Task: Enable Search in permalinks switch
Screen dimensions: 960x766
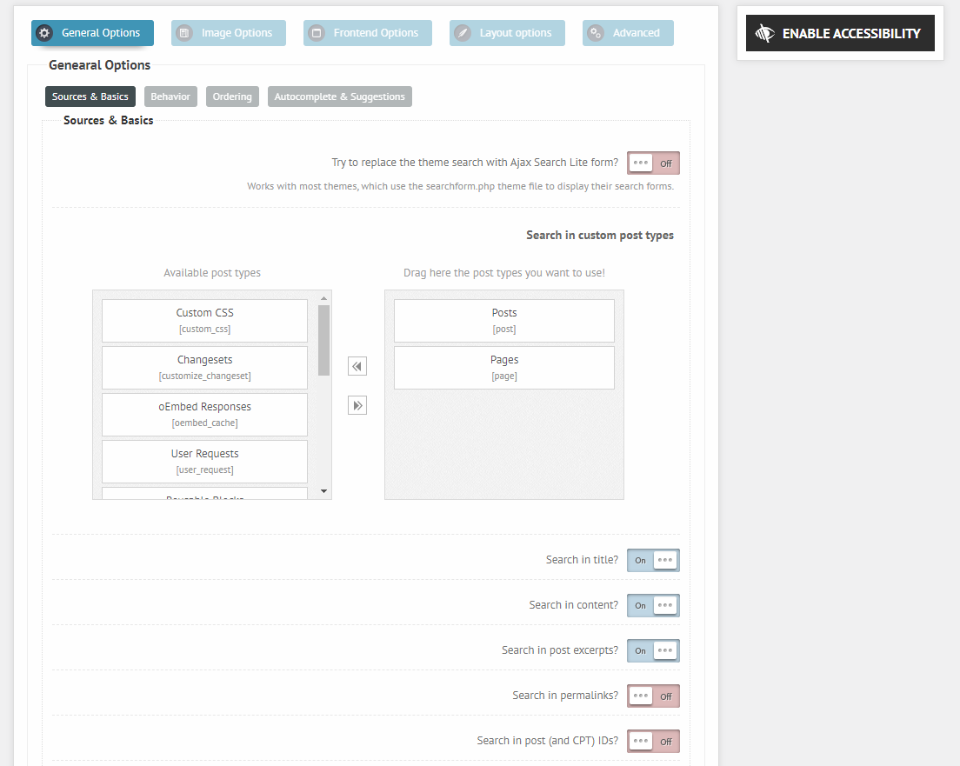Action: tap(653, 696)
